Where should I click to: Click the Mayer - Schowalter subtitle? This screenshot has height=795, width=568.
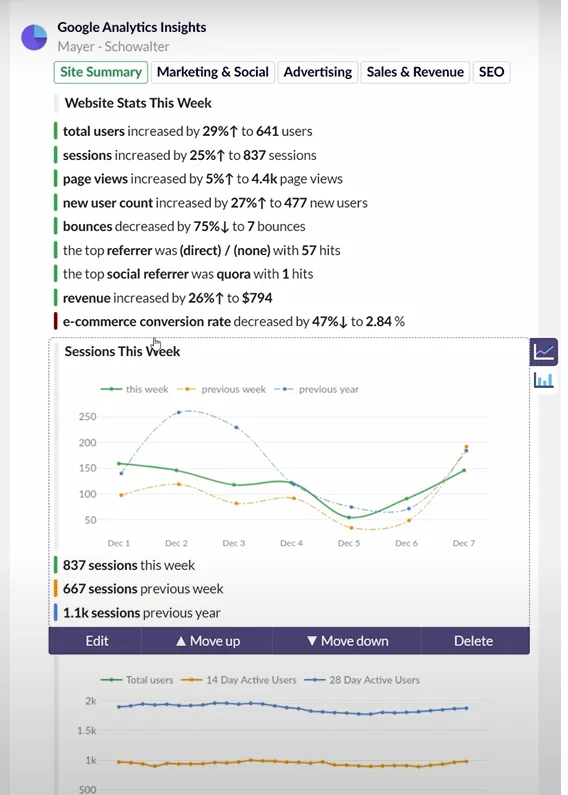click(x=113, y=47)
